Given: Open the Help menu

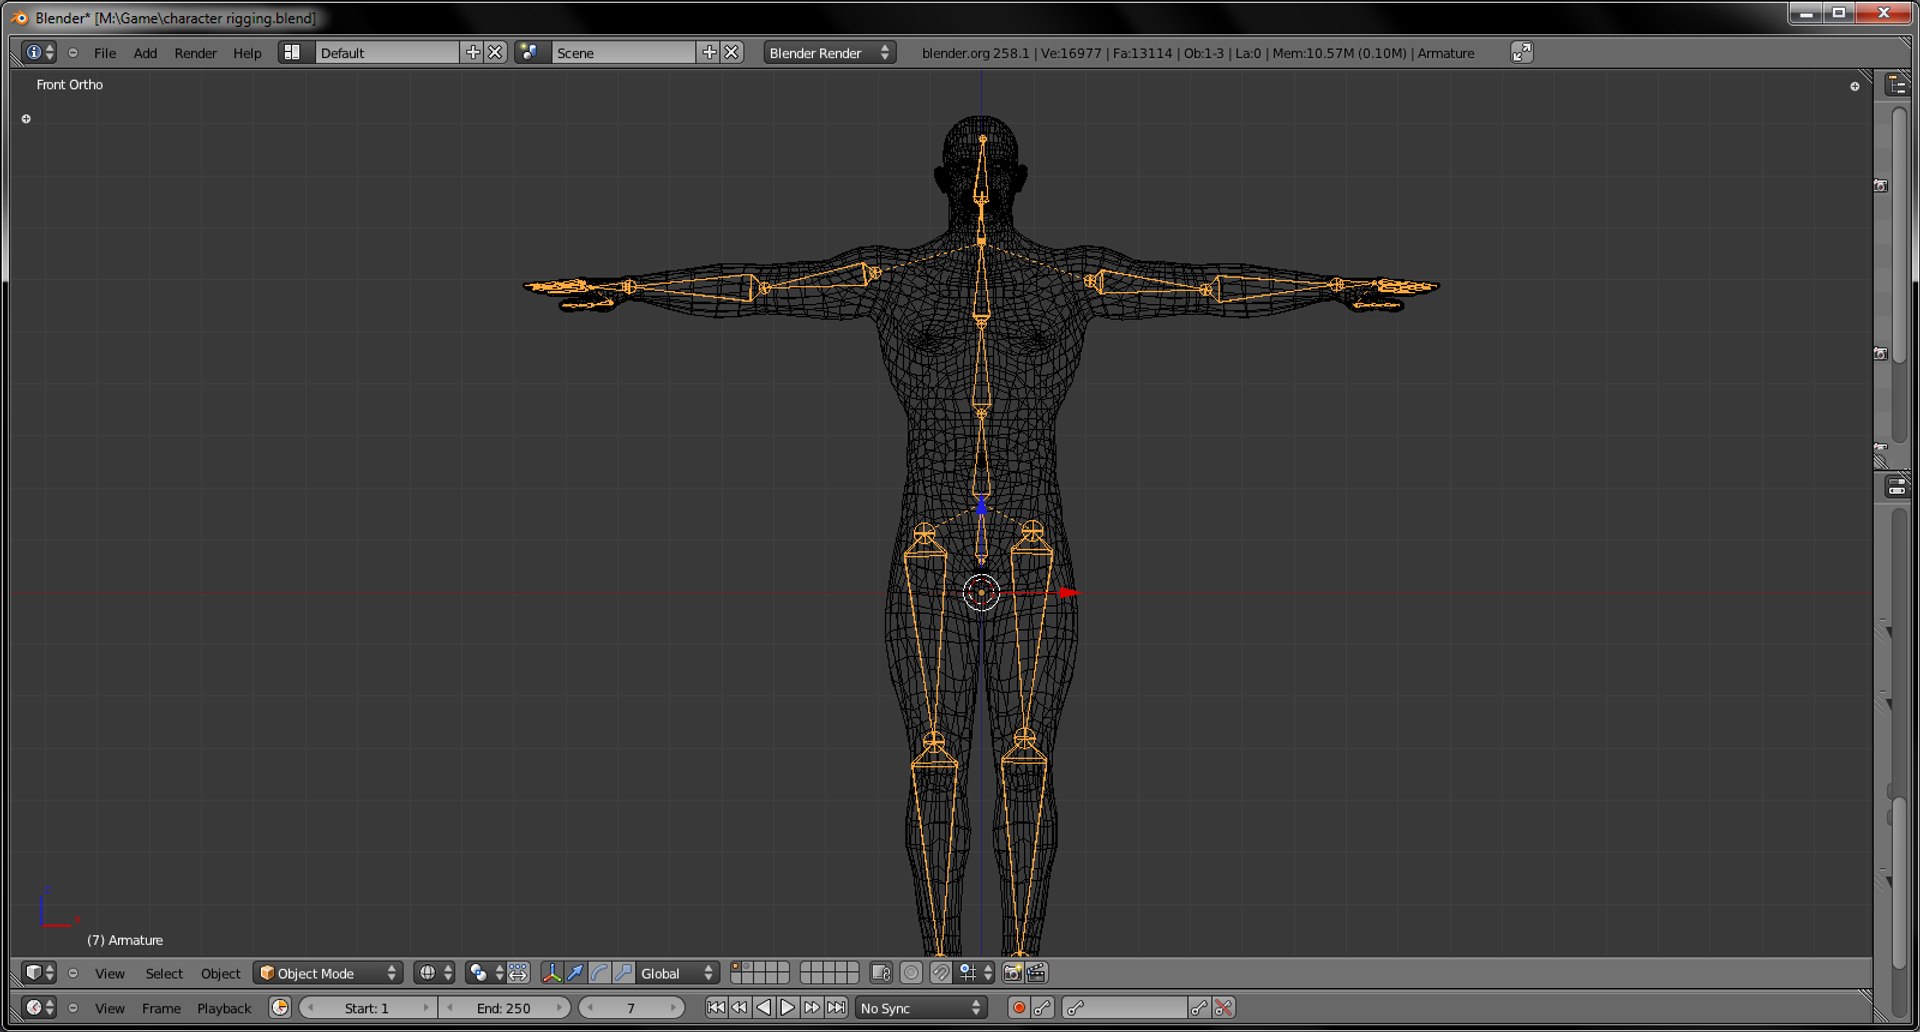Looking at the screenshot, I should click(247, 53).
